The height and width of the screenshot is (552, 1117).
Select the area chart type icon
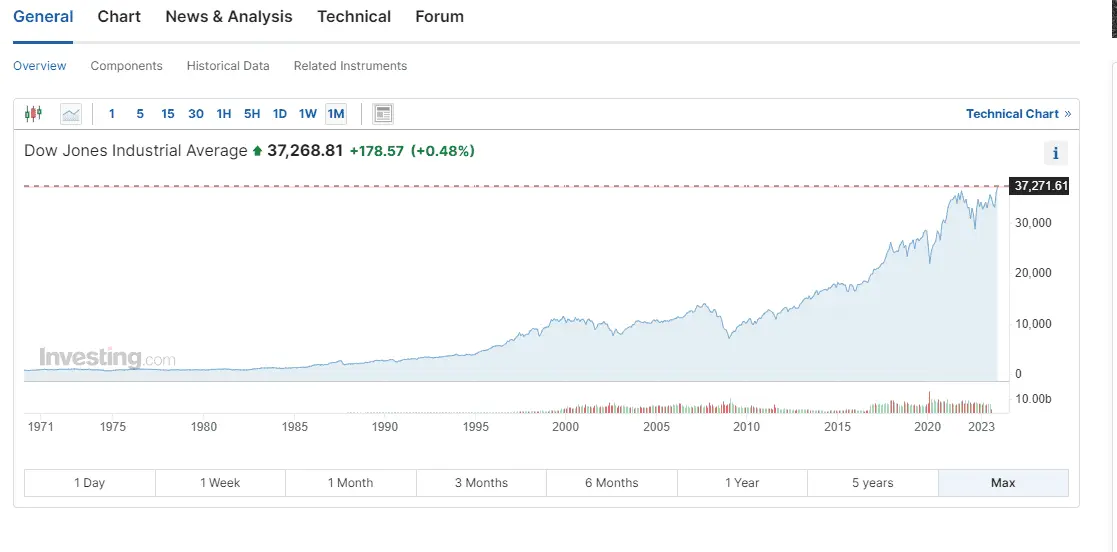(71, 114)
